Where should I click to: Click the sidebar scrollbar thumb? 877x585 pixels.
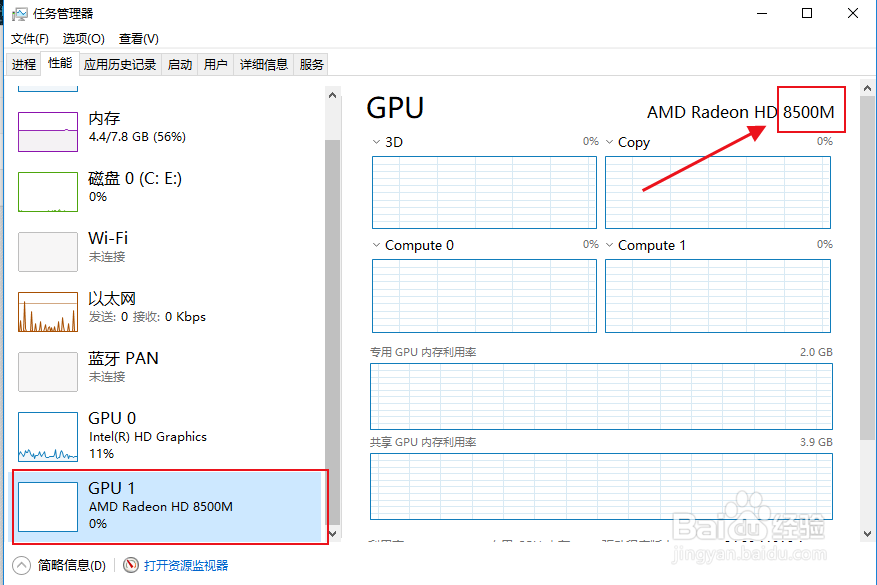point(332,332)
